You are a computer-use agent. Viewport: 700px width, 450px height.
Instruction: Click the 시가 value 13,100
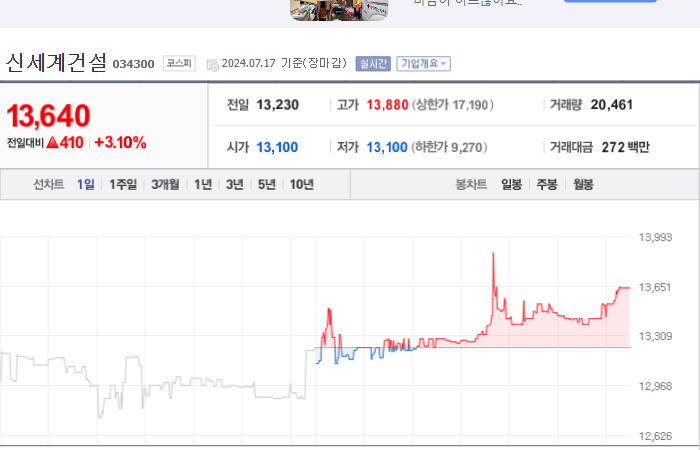pyautogui.click(x=277, y=147)
